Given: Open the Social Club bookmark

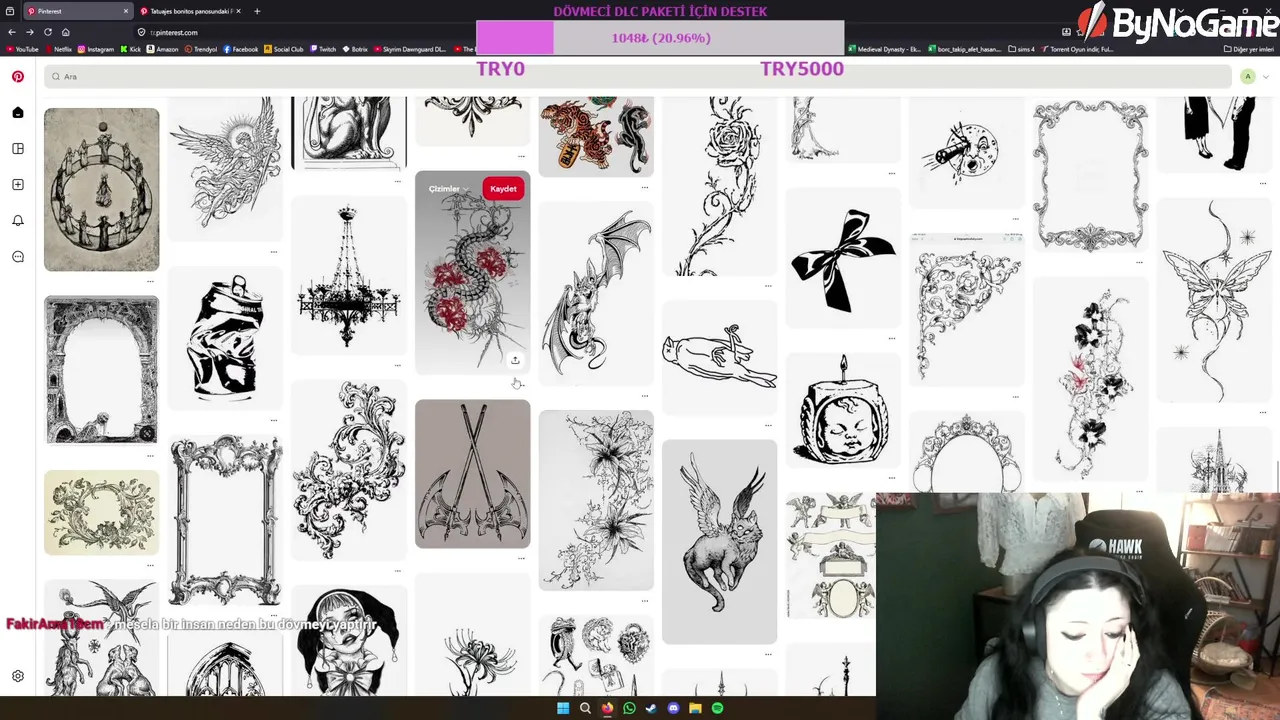Looking at the screenshot, I should pos(284,49).
